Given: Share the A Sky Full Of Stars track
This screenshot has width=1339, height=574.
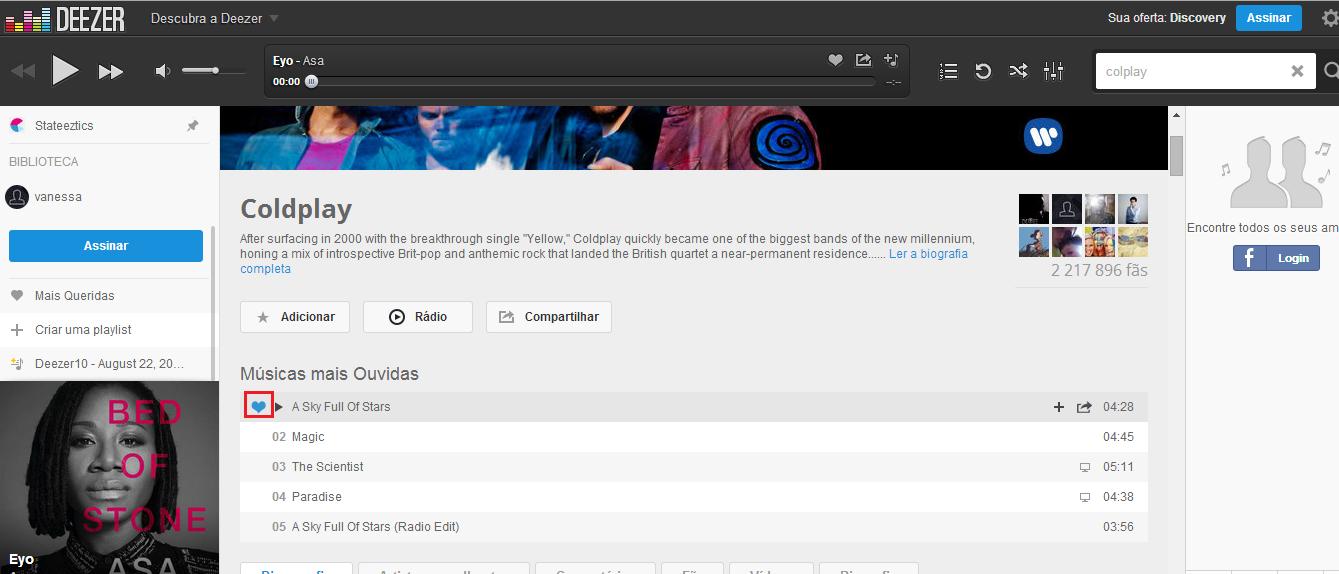Looking at the screenshot, I should coord(1084,407).
